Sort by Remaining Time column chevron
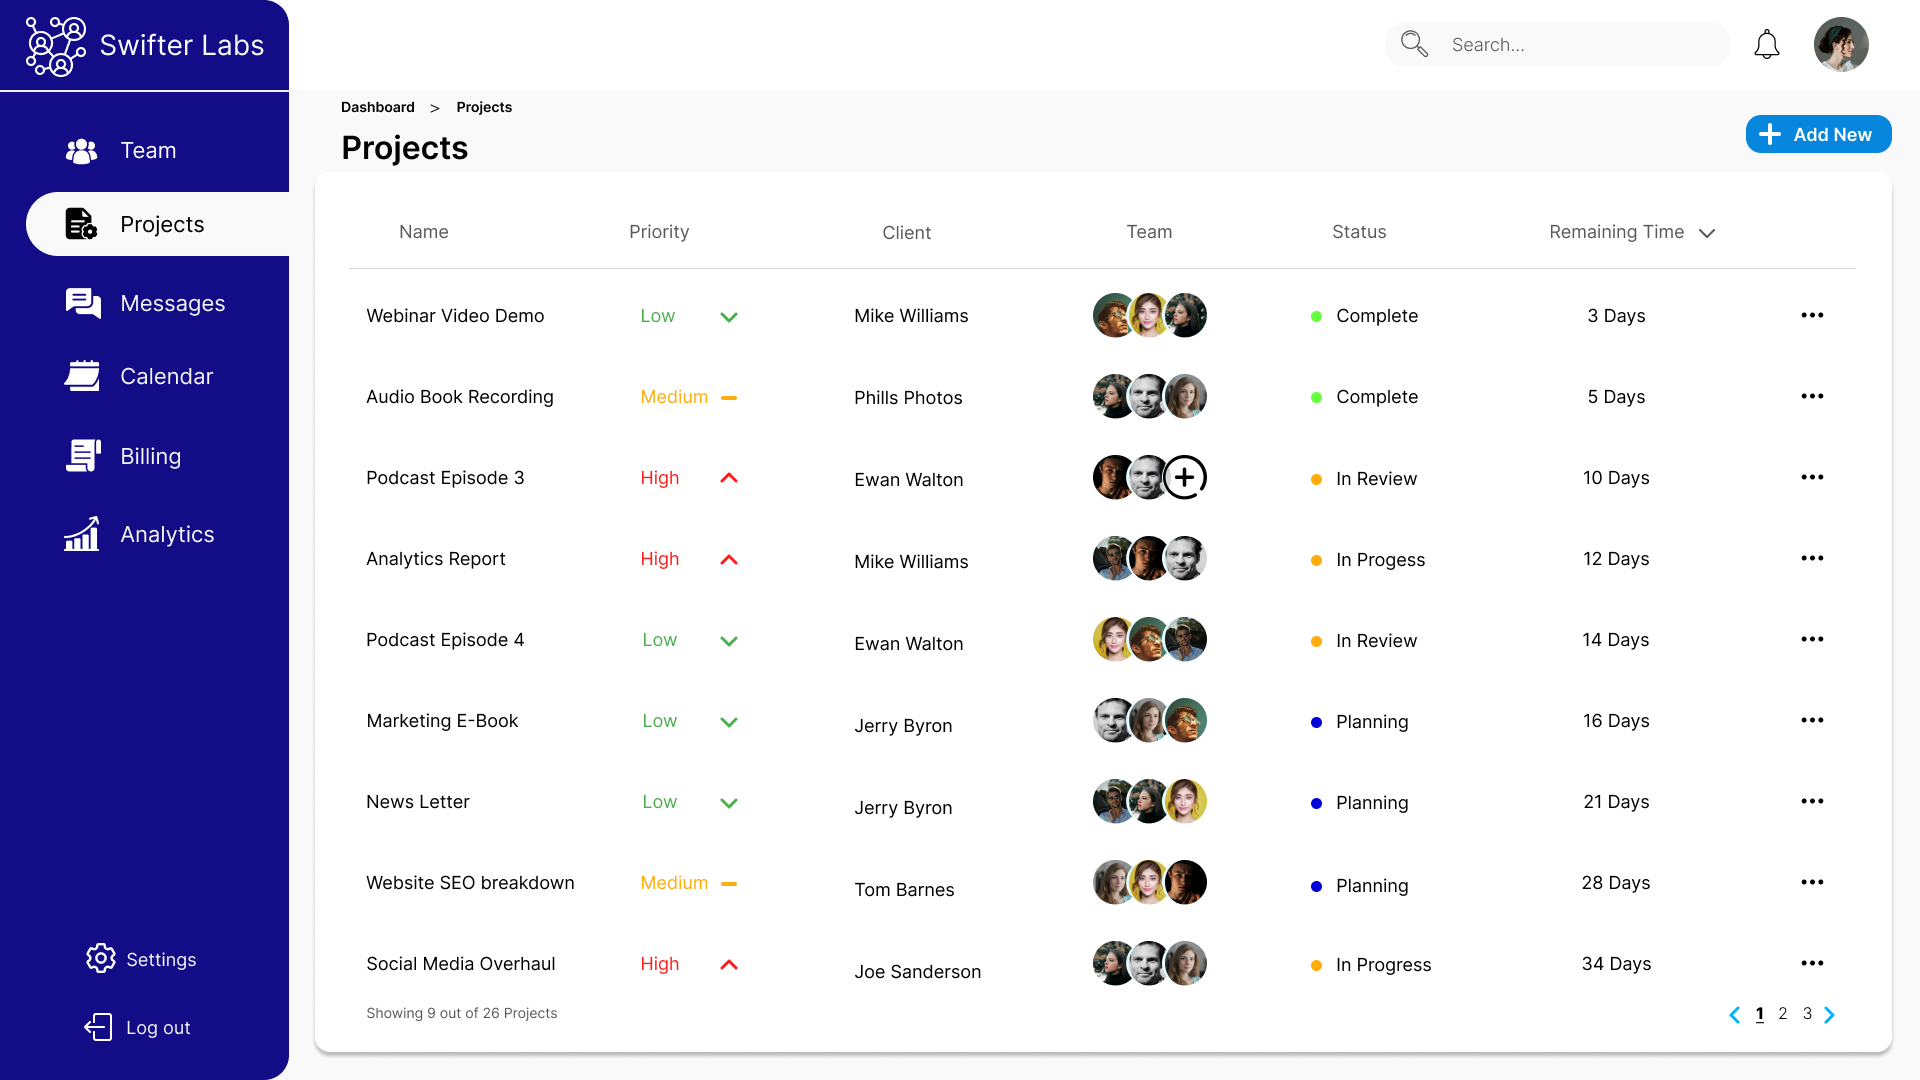This screenshot has height=1080, width=1920. [1707, 233]
